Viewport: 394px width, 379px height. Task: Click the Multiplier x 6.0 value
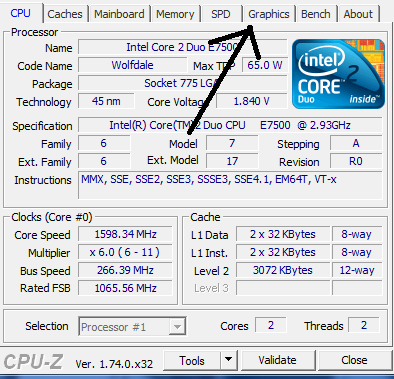click(x=125, y=252)
